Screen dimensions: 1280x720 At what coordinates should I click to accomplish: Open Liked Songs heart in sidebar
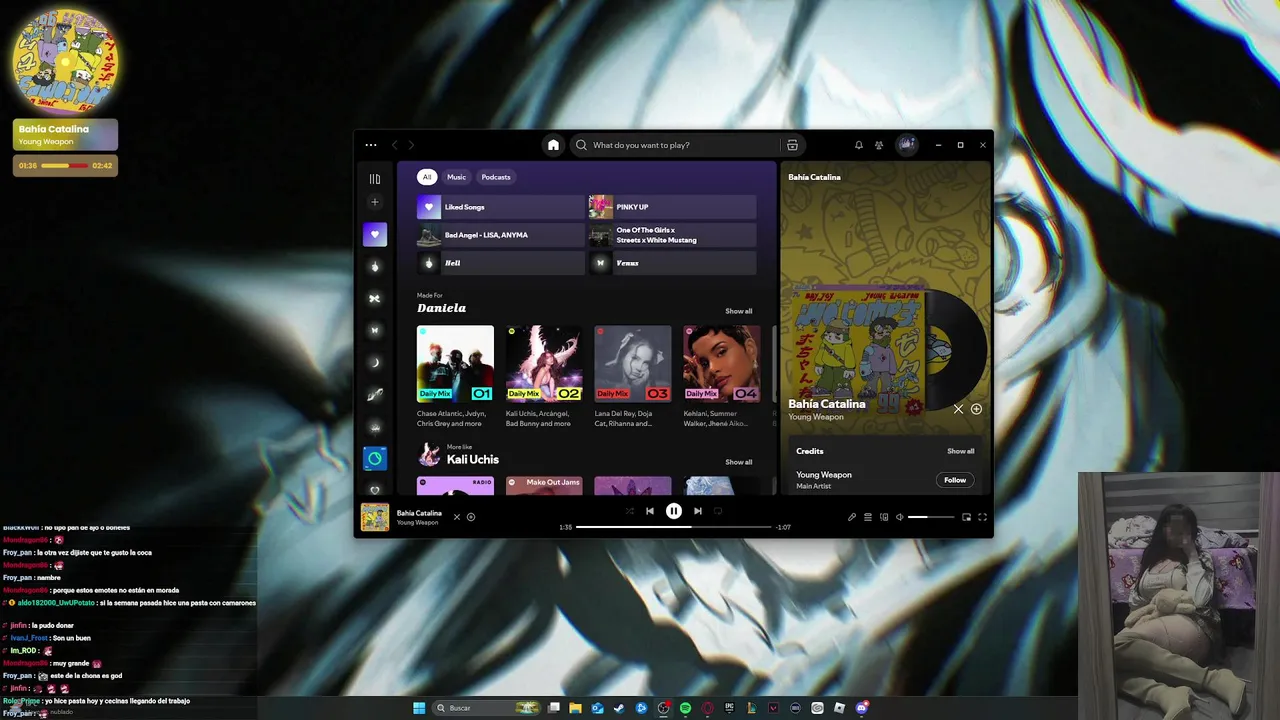coord(375,235)
